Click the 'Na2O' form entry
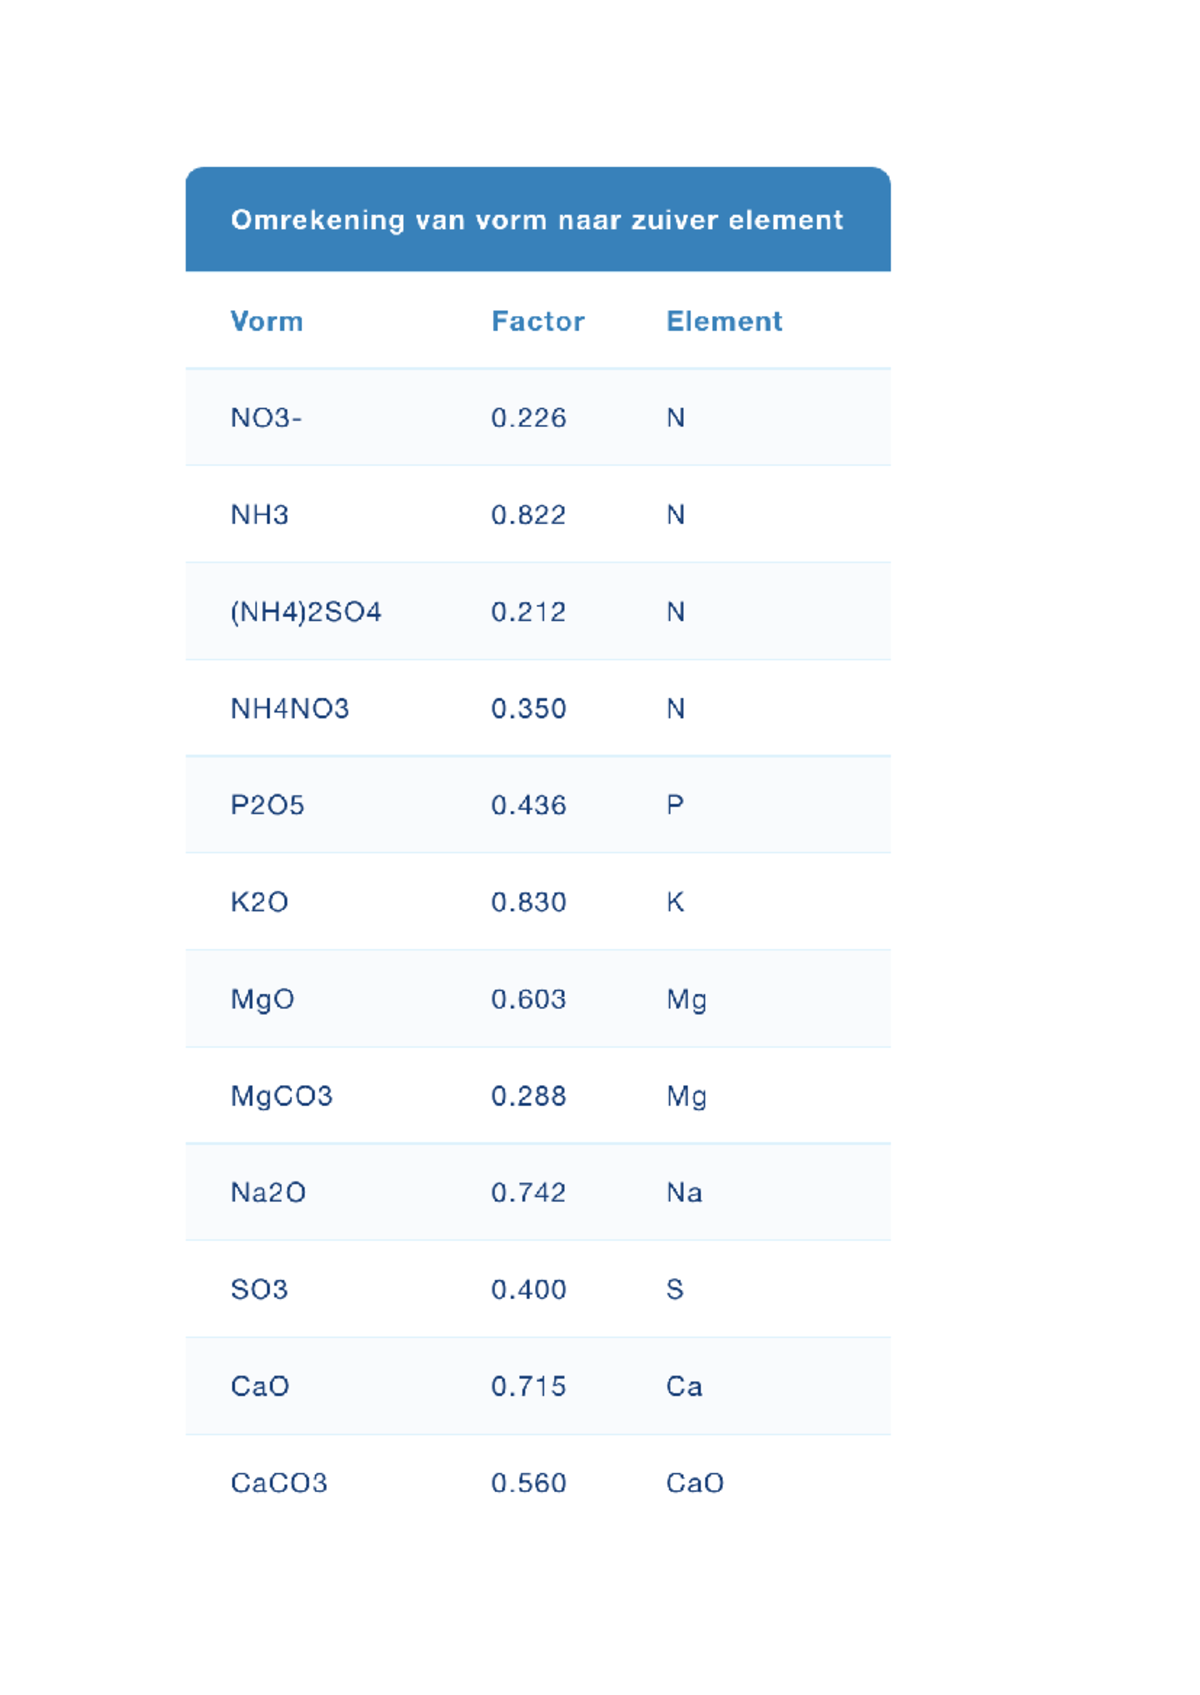This screenshot has width=1200, height=1695. (x=268, y=1193)
